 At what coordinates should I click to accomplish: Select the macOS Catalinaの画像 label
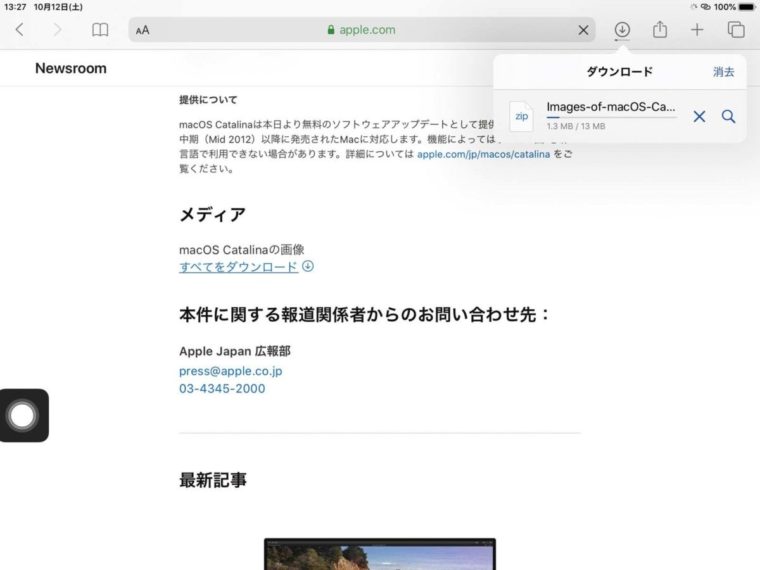tap(242, 250)
